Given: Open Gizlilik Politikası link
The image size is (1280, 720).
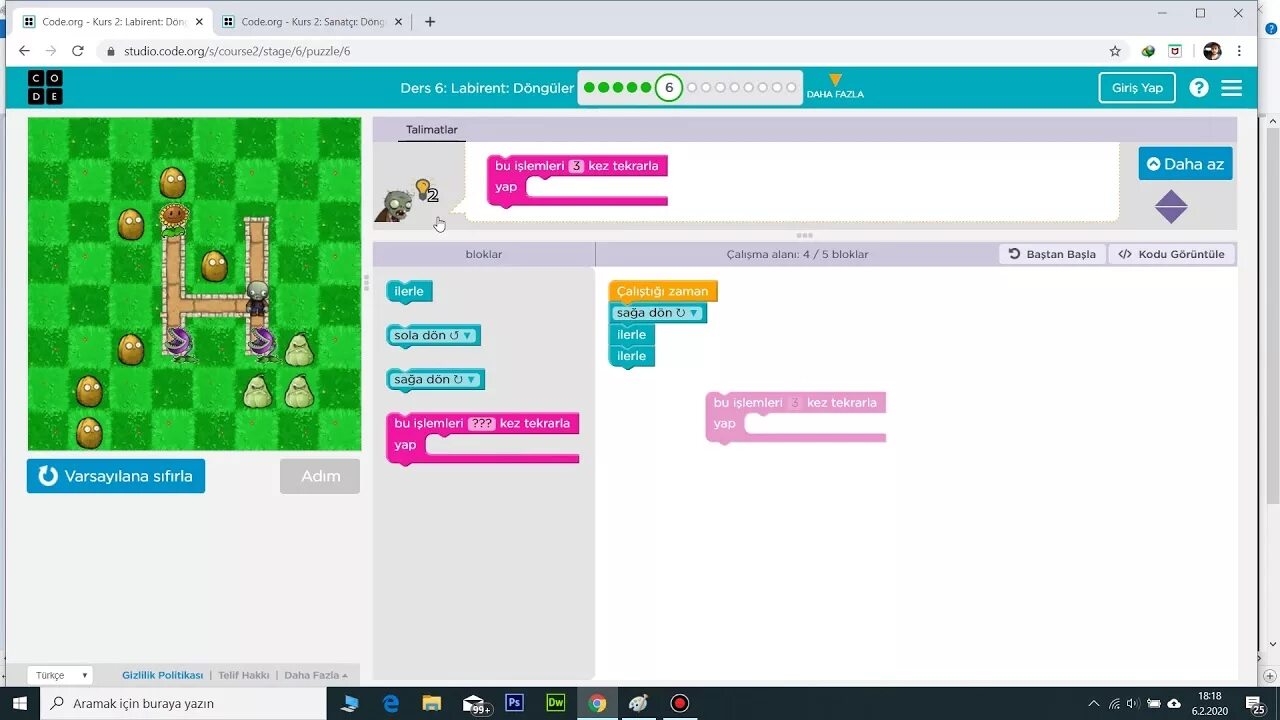Looking at the screenshot, I should click(162, 675).
